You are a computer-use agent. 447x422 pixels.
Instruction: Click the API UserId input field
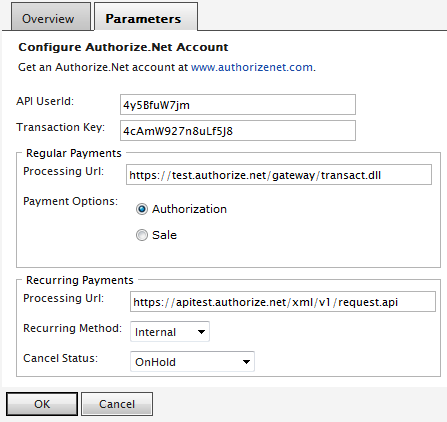tap(238, 105)
